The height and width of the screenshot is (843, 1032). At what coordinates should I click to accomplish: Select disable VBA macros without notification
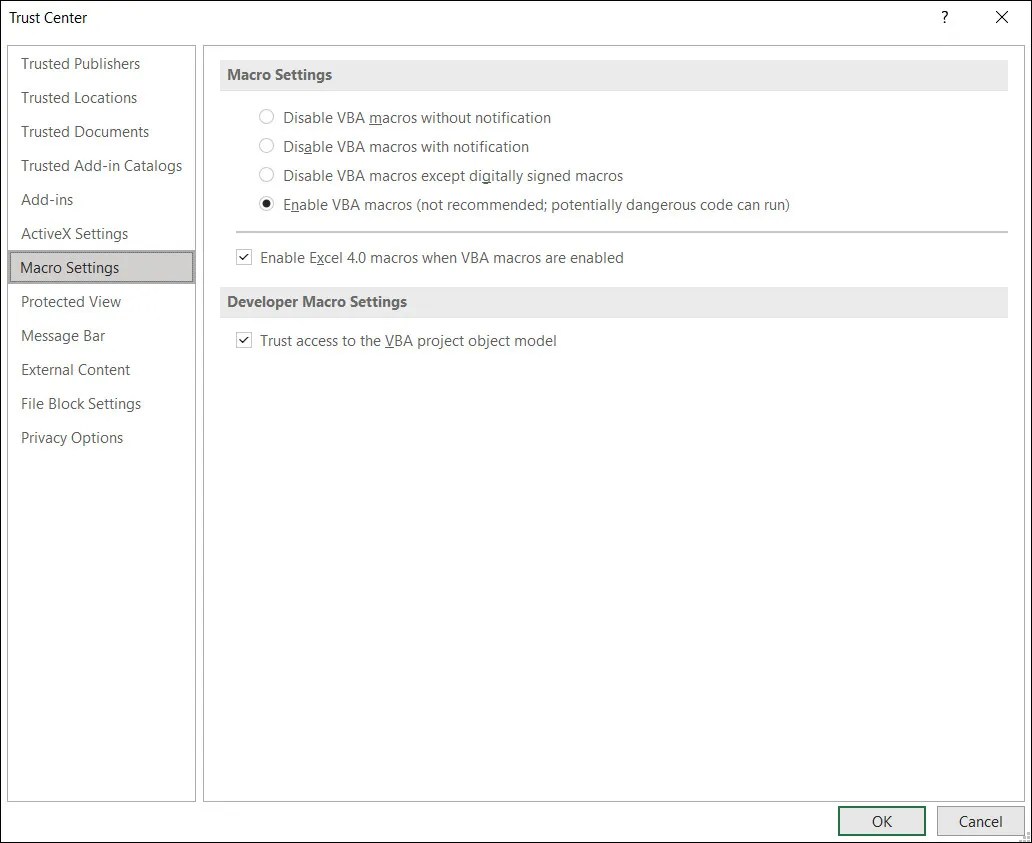tap(267, 117)
